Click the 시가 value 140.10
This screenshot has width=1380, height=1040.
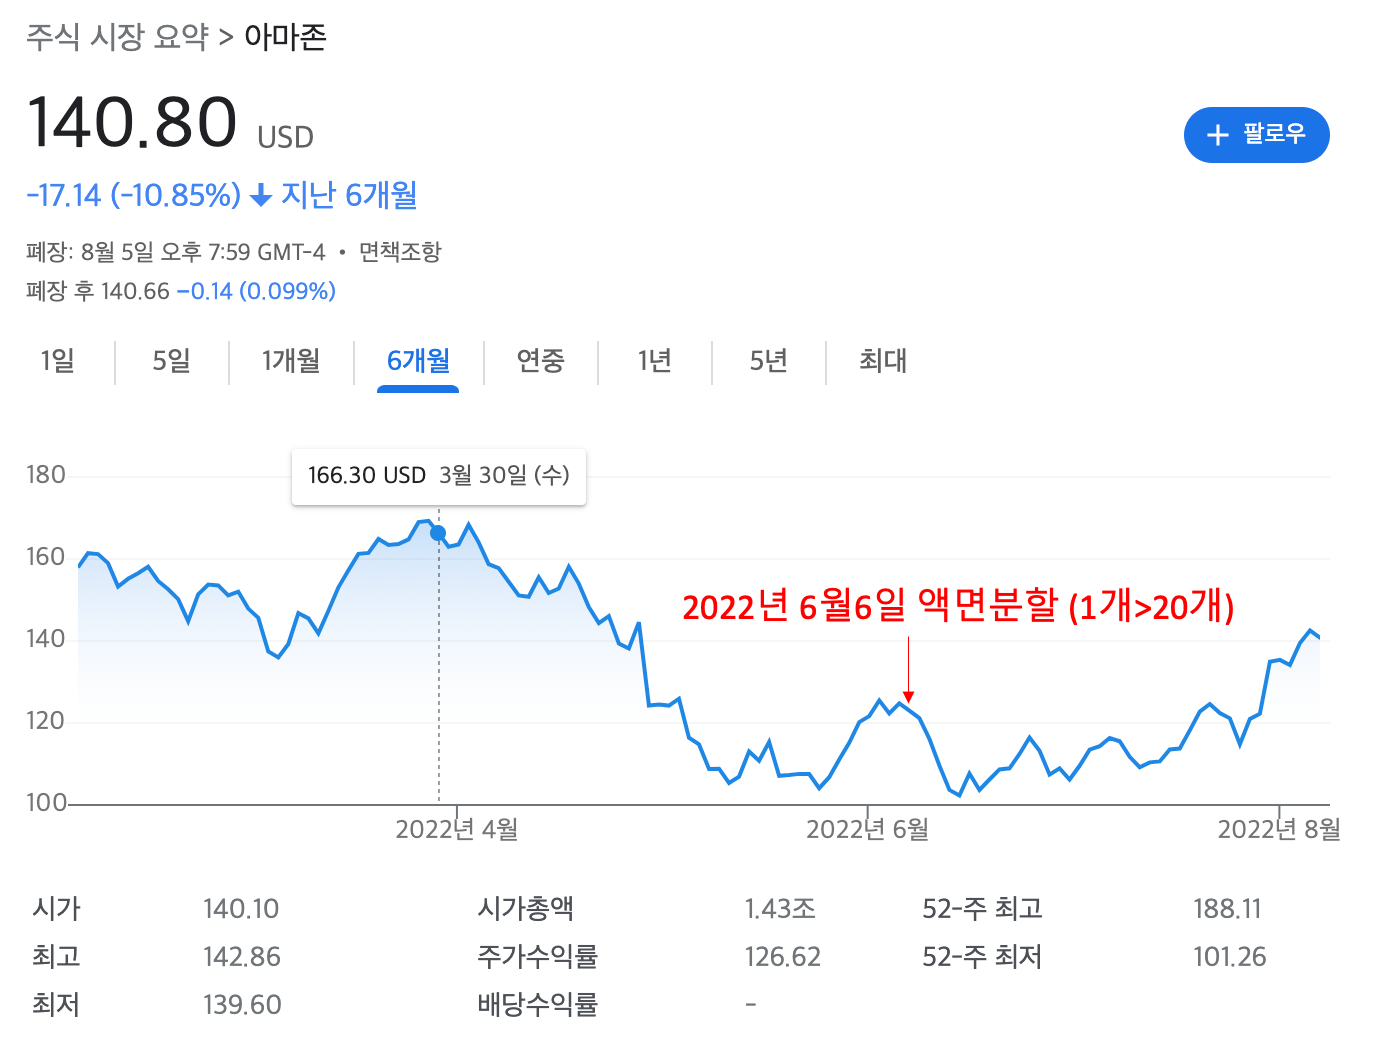pyautogui.click(x=241, y=909)
